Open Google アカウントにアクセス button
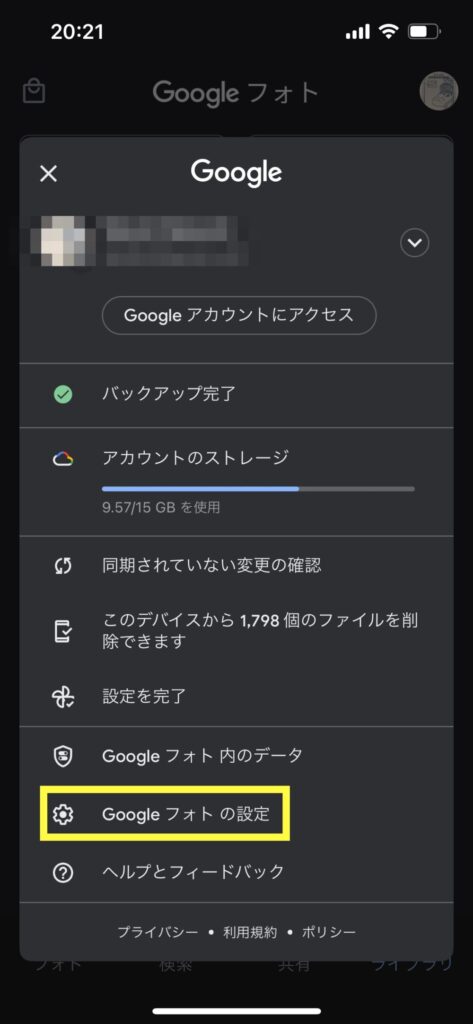Image resolution: width=473 pixels, height=1024 pixels. (239, 315)
